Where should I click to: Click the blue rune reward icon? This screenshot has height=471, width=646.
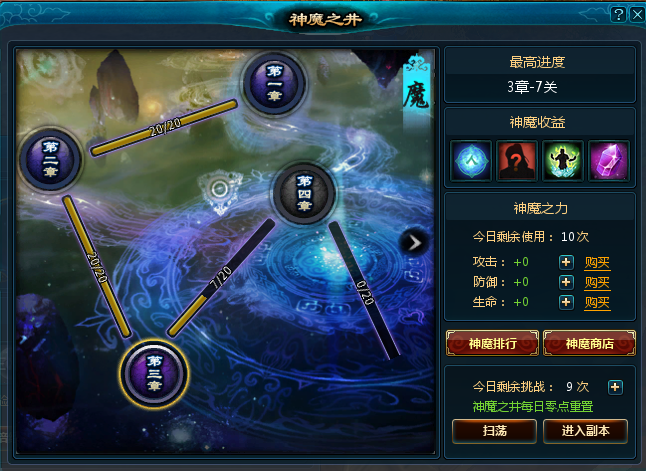[x=471, y=161]
